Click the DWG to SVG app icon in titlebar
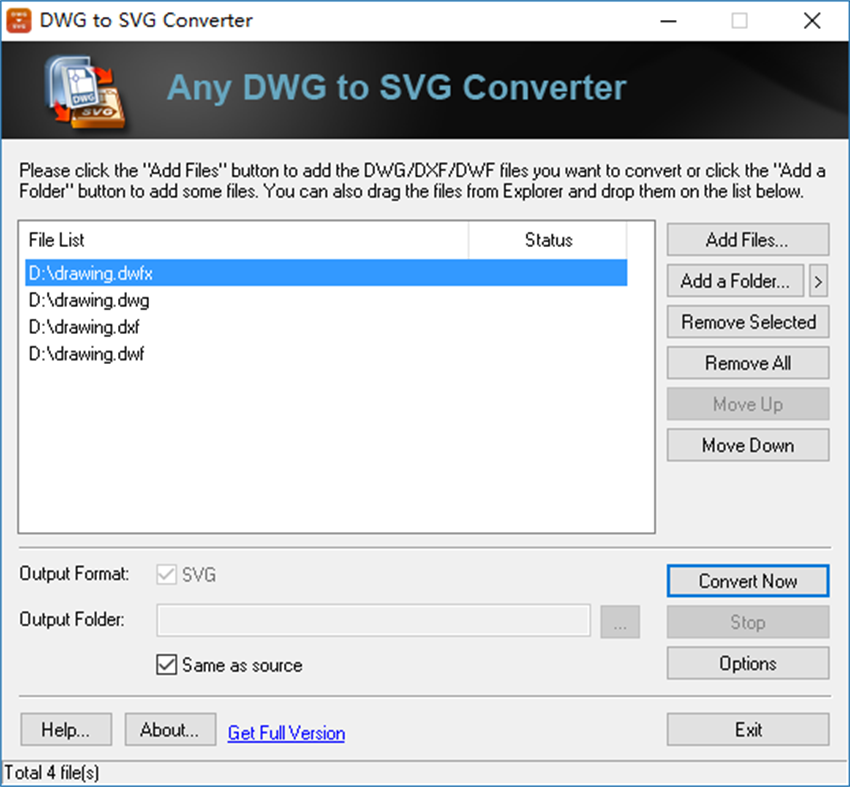This screenshot has width=850, height=787. point(18,20)
